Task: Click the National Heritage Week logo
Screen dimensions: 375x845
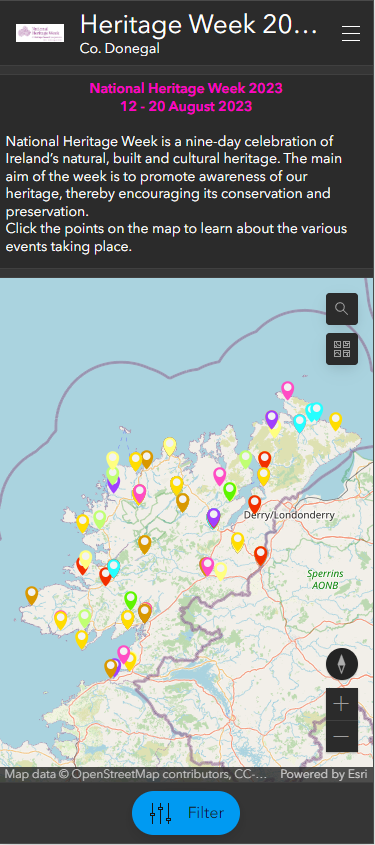Action: tap(40, 33)
